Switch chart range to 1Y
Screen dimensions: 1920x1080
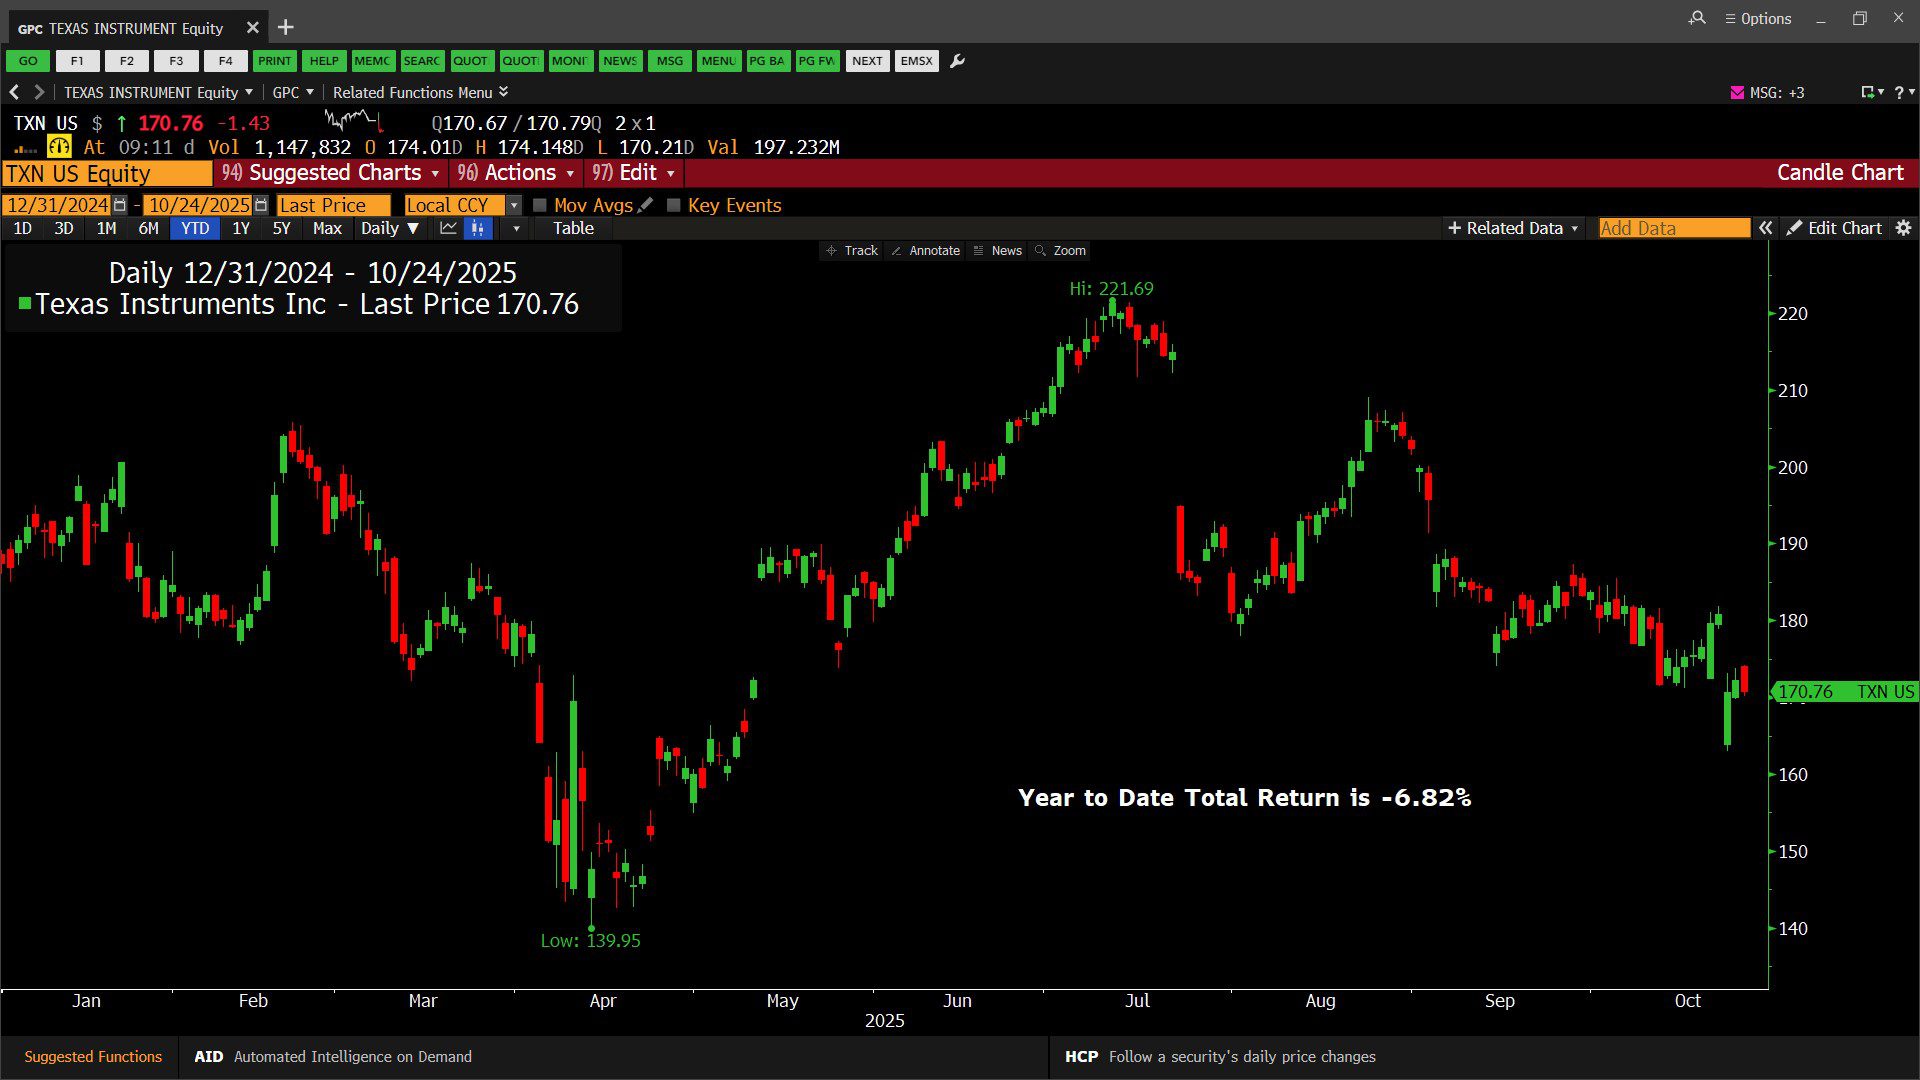click(x=241, y=228)
